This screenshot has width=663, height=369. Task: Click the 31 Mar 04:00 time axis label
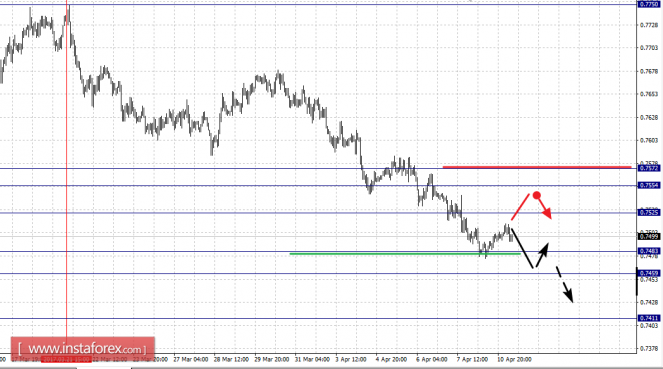point(312,359)
